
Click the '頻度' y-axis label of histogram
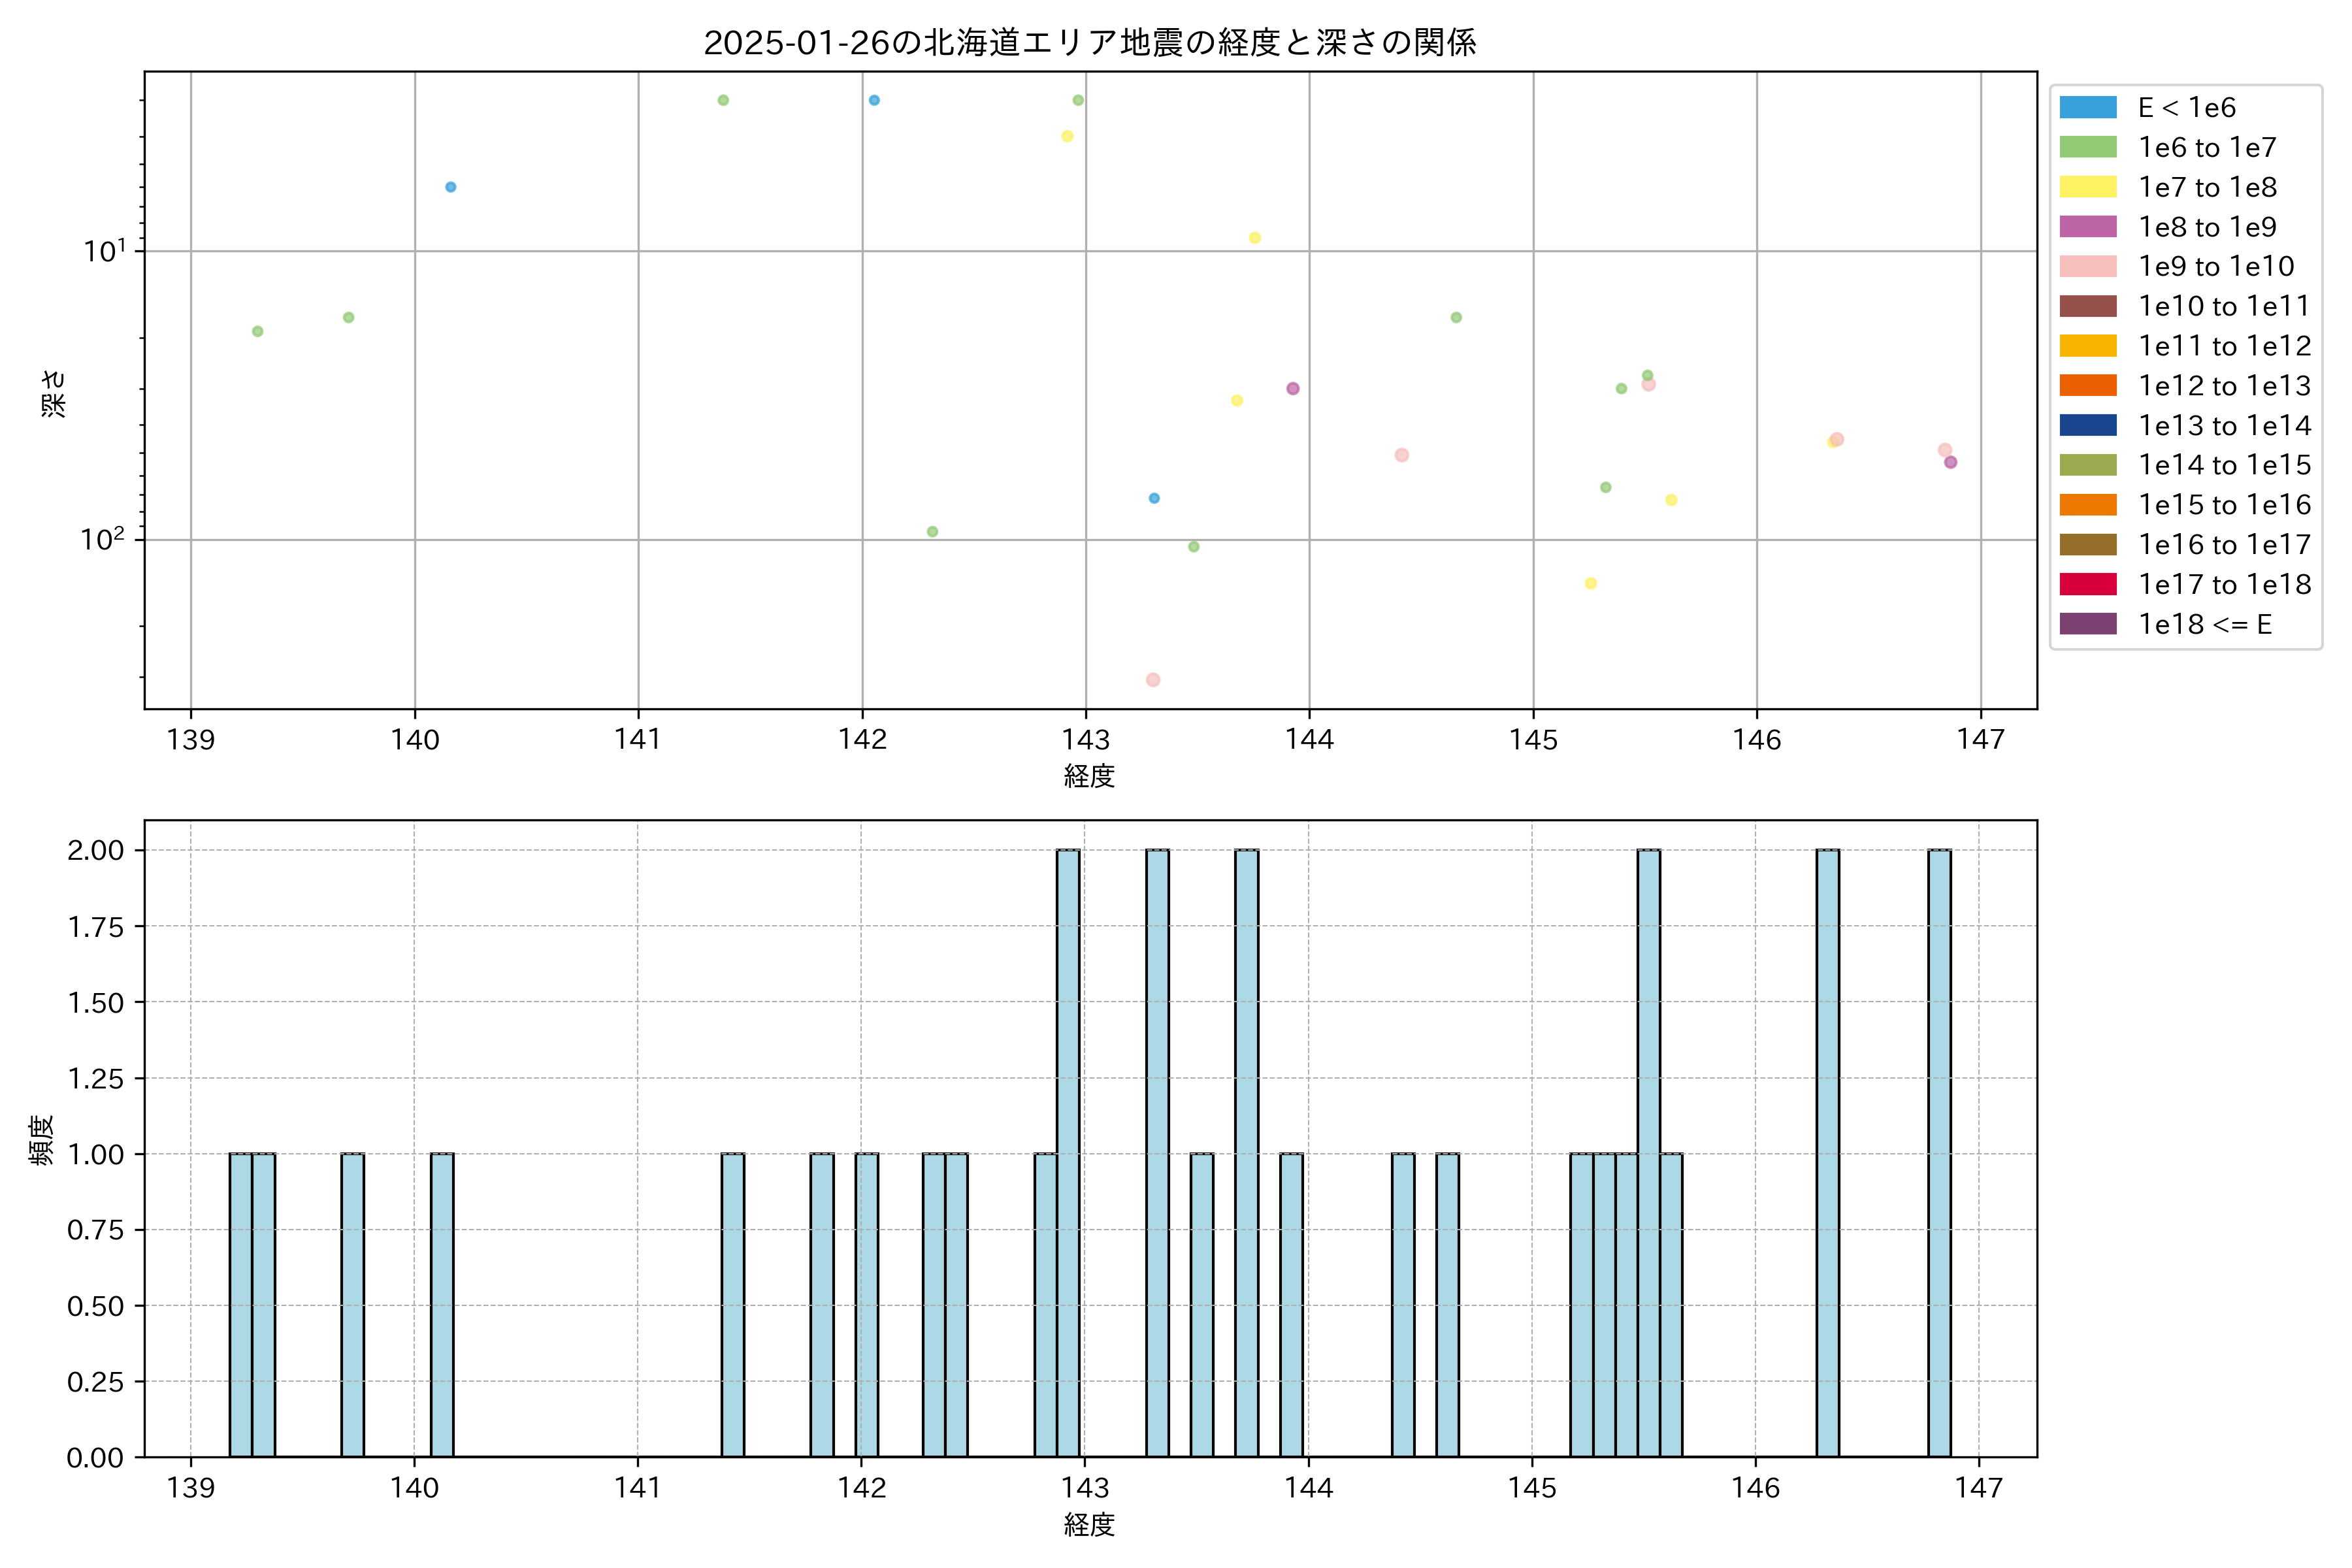(x=42, y=1139)
